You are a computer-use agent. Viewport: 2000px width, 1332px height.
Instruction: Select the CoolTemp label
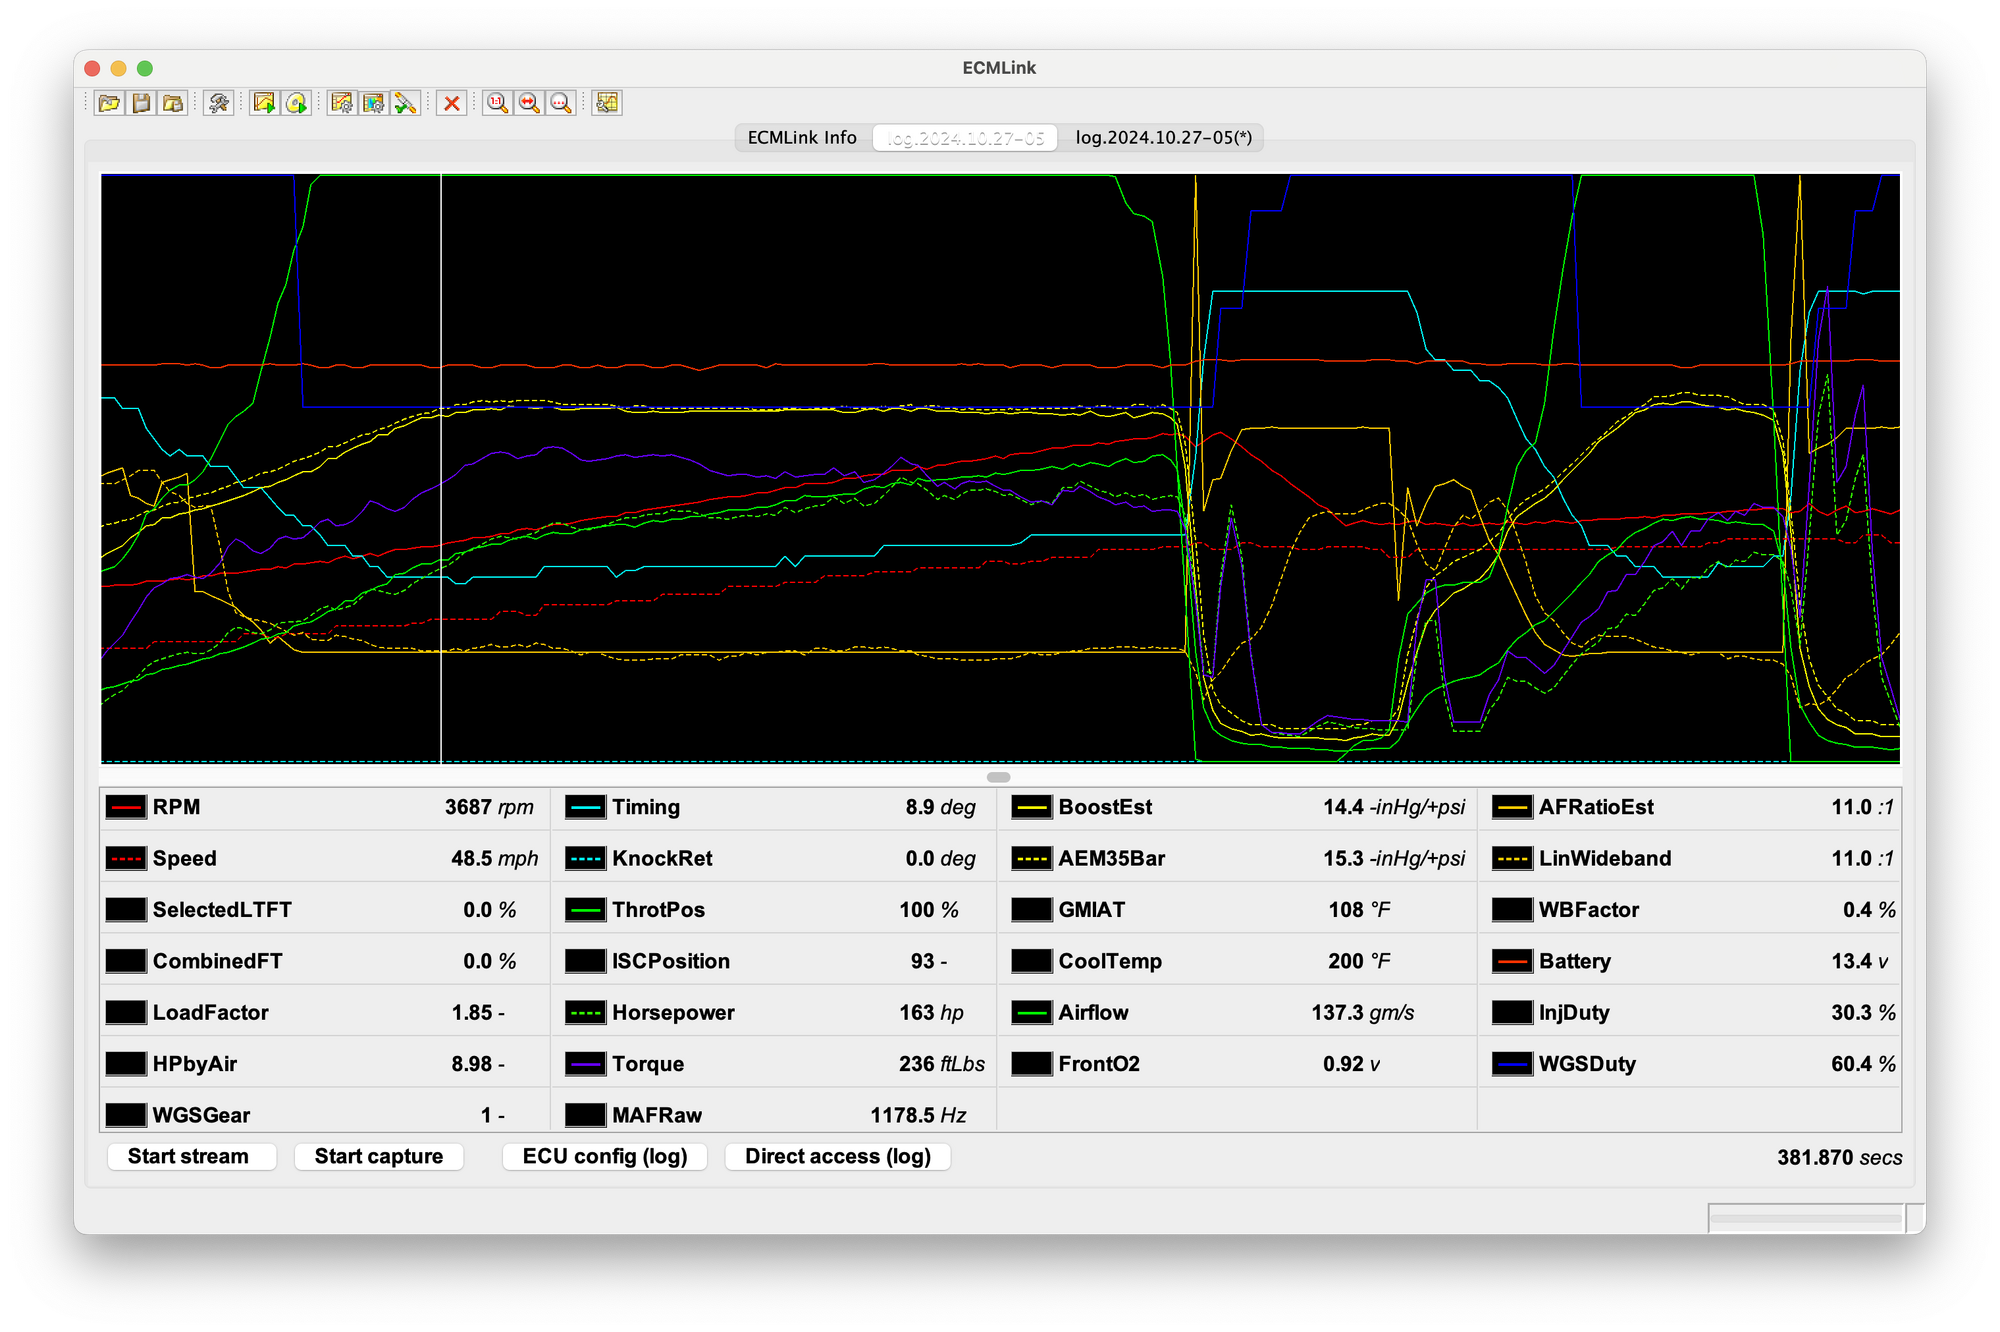(x=1110, y=961)
